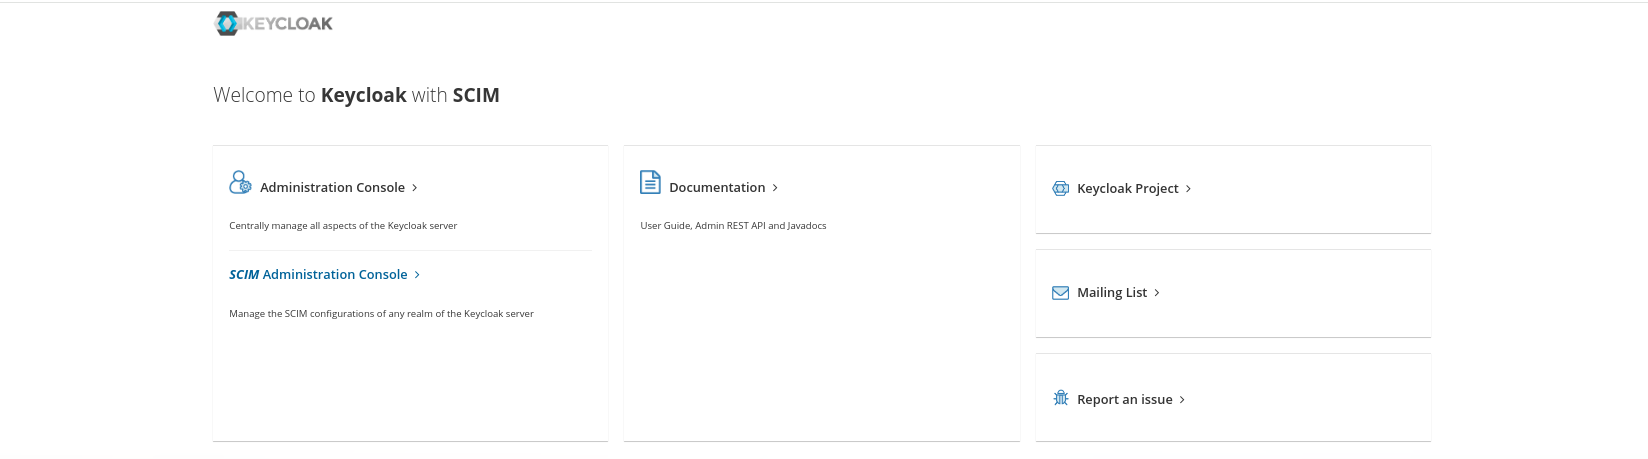Click the Keycloak logo in header
Screen dimensions: 1648x459
274,23
